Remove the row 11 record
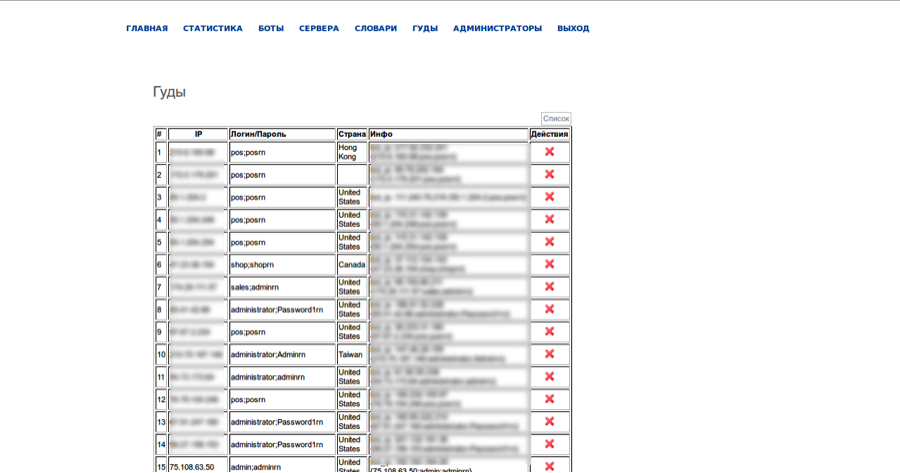Viewport: 900px width, 473px height. pos(549,376)
